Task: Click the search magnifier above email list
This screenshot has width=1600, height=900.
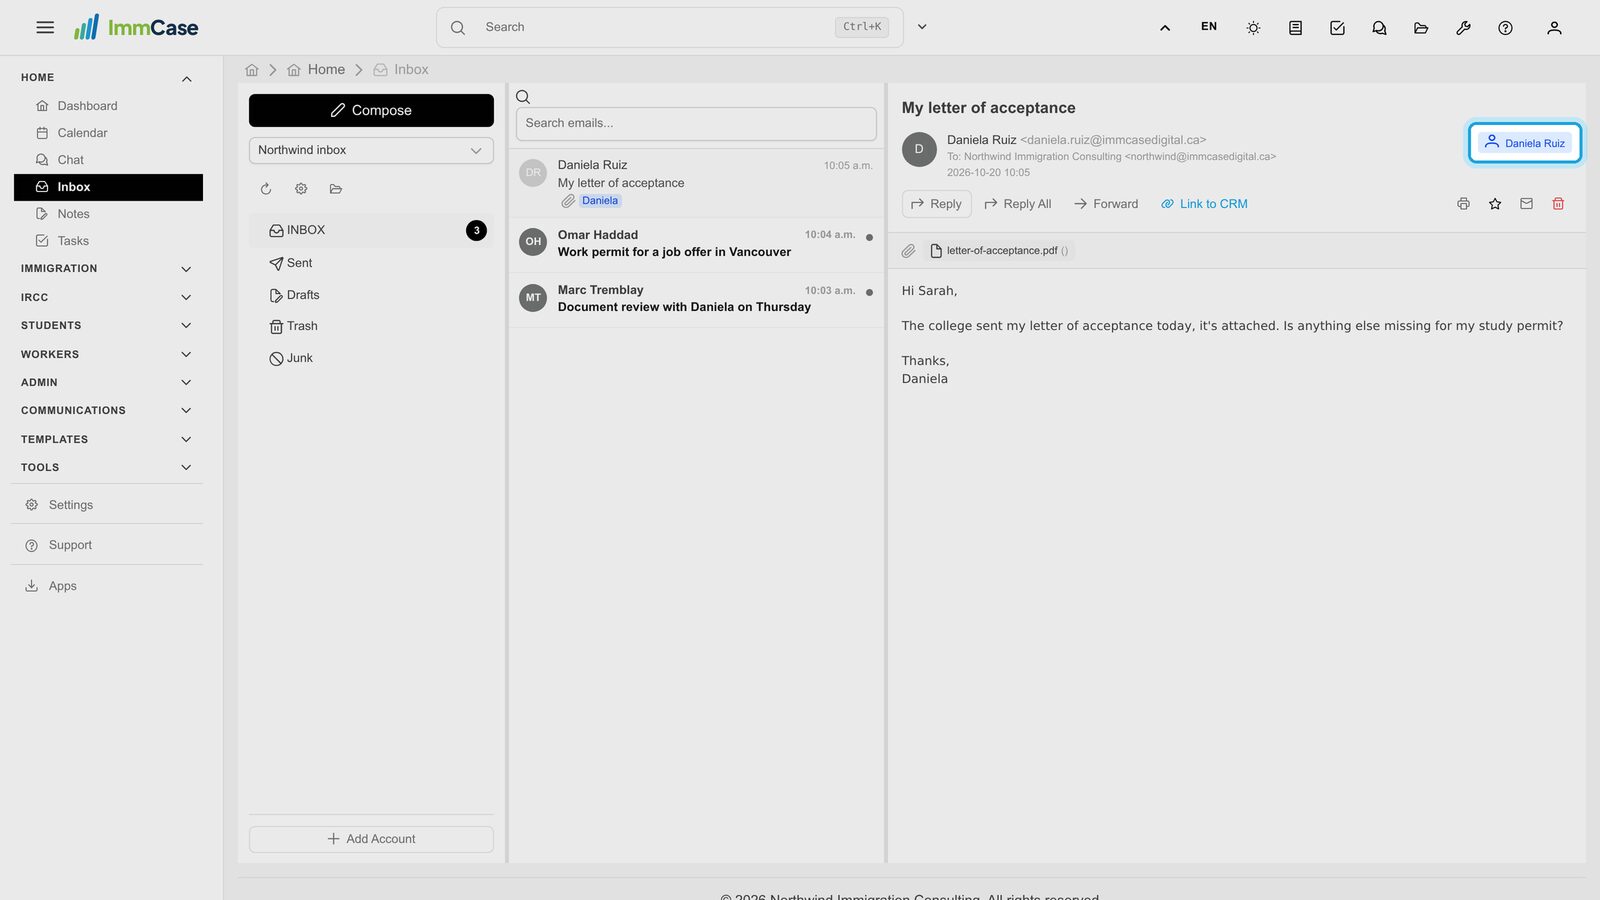Action: pos(523,97)
